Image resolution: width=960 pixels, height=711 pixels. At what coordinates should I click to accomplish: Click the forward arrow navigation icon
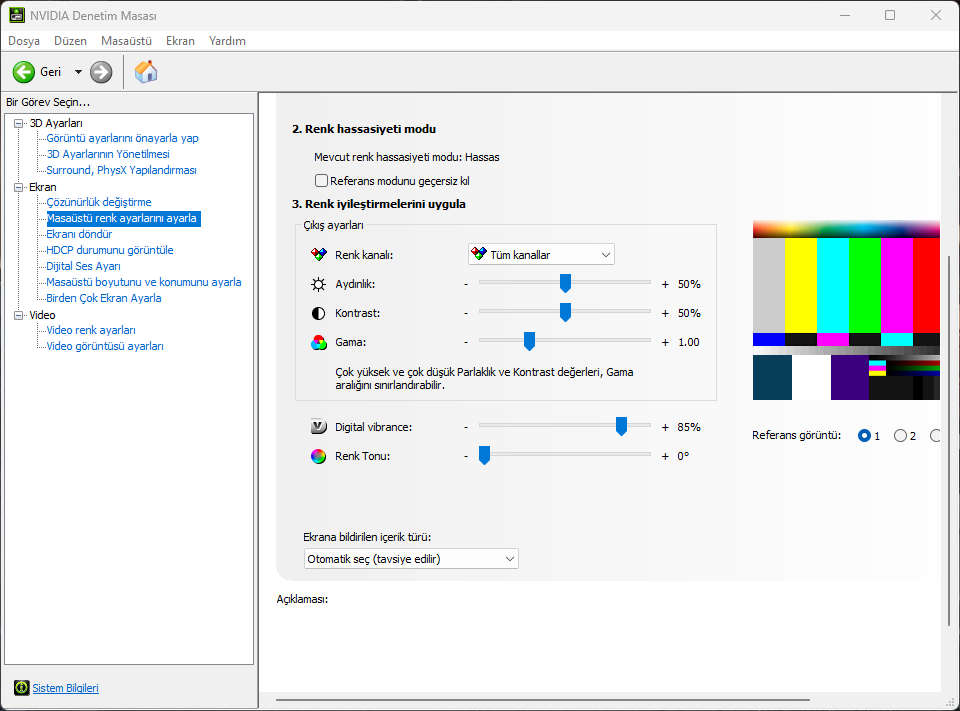[101, 72]
